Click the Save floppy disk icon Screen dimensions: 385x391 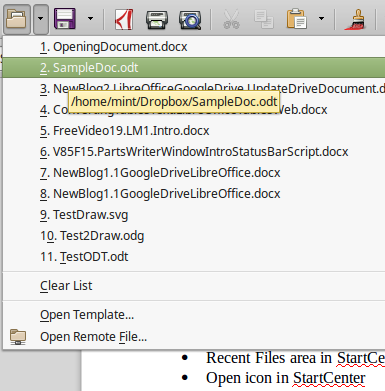click(65, 19)
